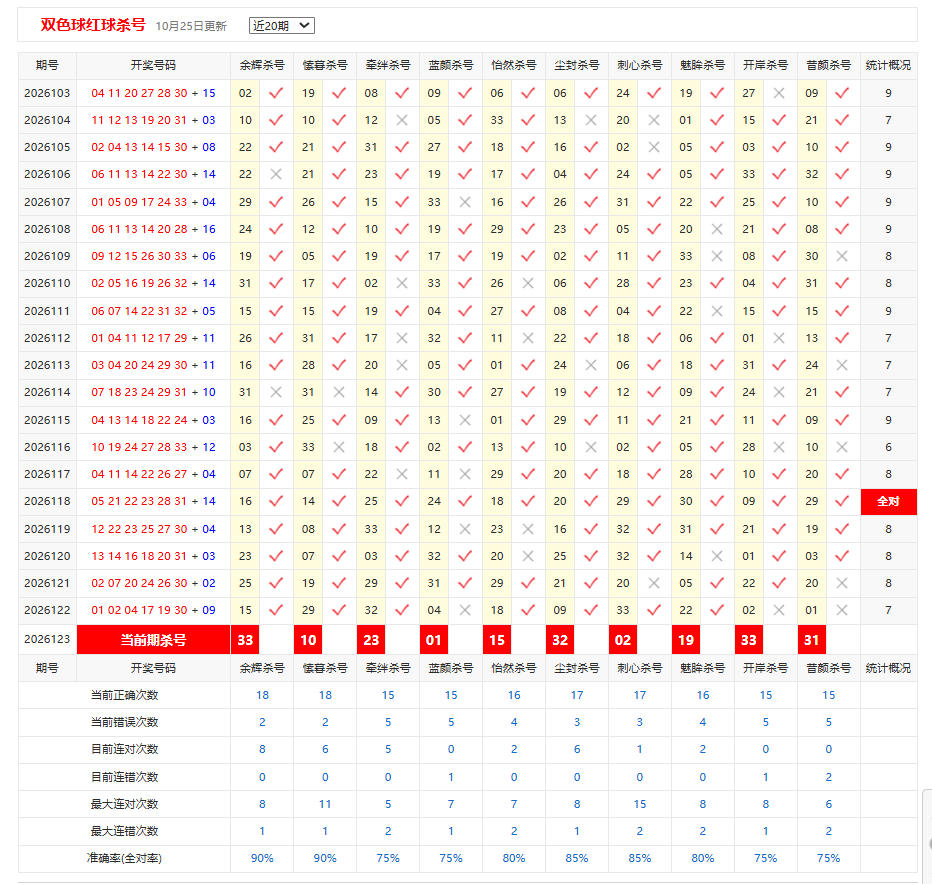The image size is (932, 884).
Task: Click the 10月25日更新 update date text
Action: (191, 26)
